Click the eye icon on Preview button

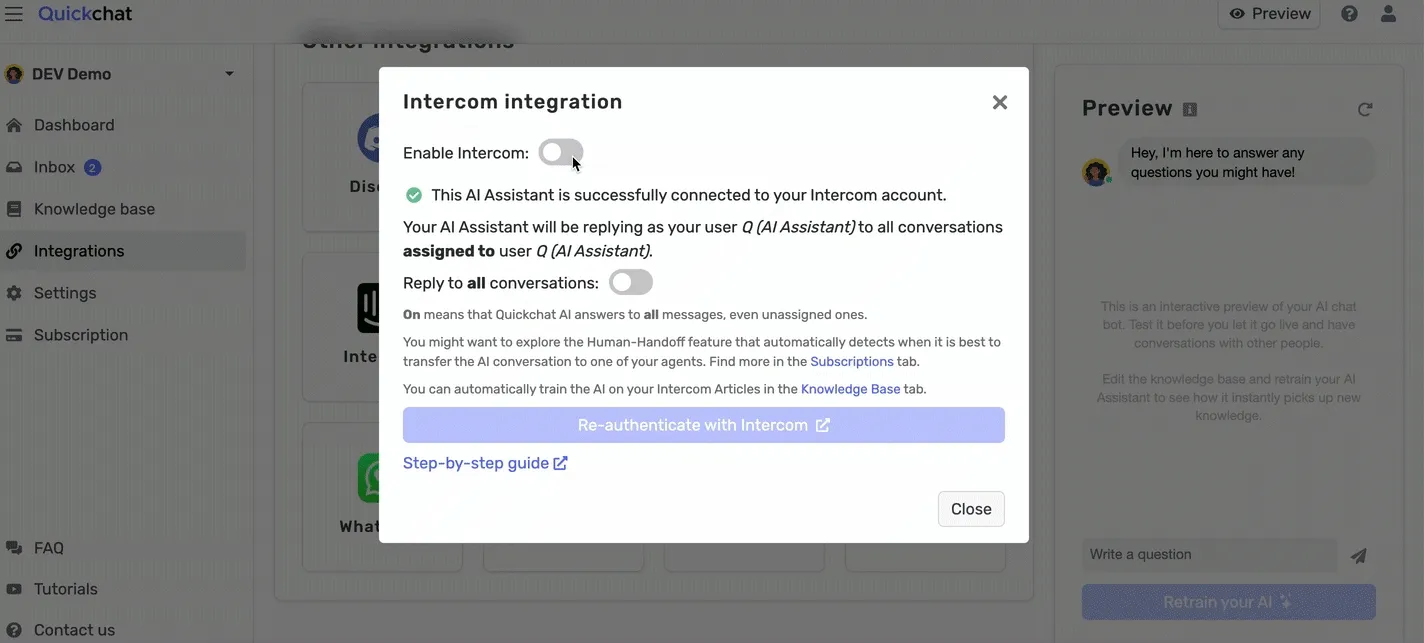[x=1237, y=14]
